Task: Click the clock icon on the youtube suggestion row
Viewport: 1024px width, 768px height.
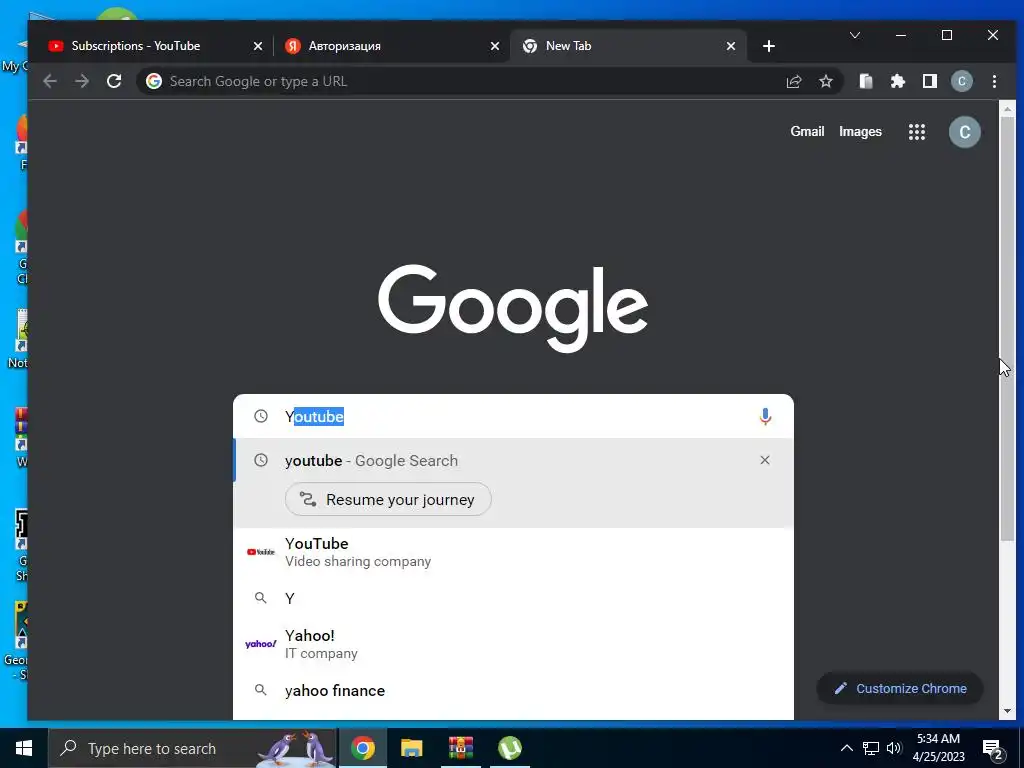Action: [261, 460]
